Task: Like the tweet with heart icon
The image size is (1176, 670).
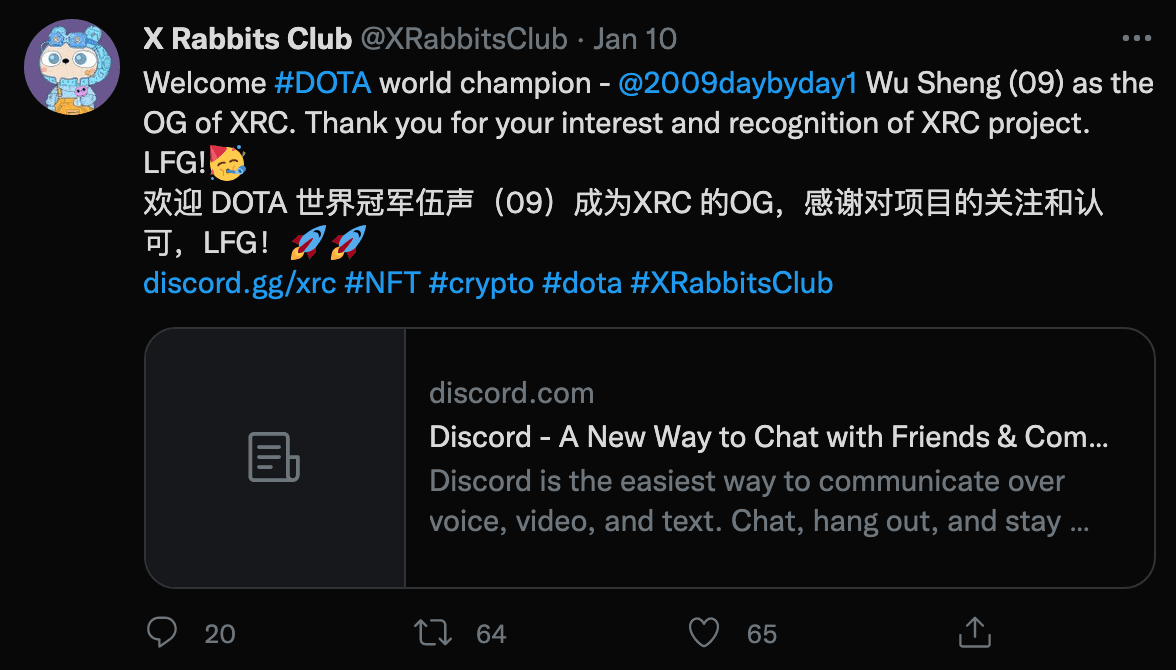Action: (x=705, y=632)
